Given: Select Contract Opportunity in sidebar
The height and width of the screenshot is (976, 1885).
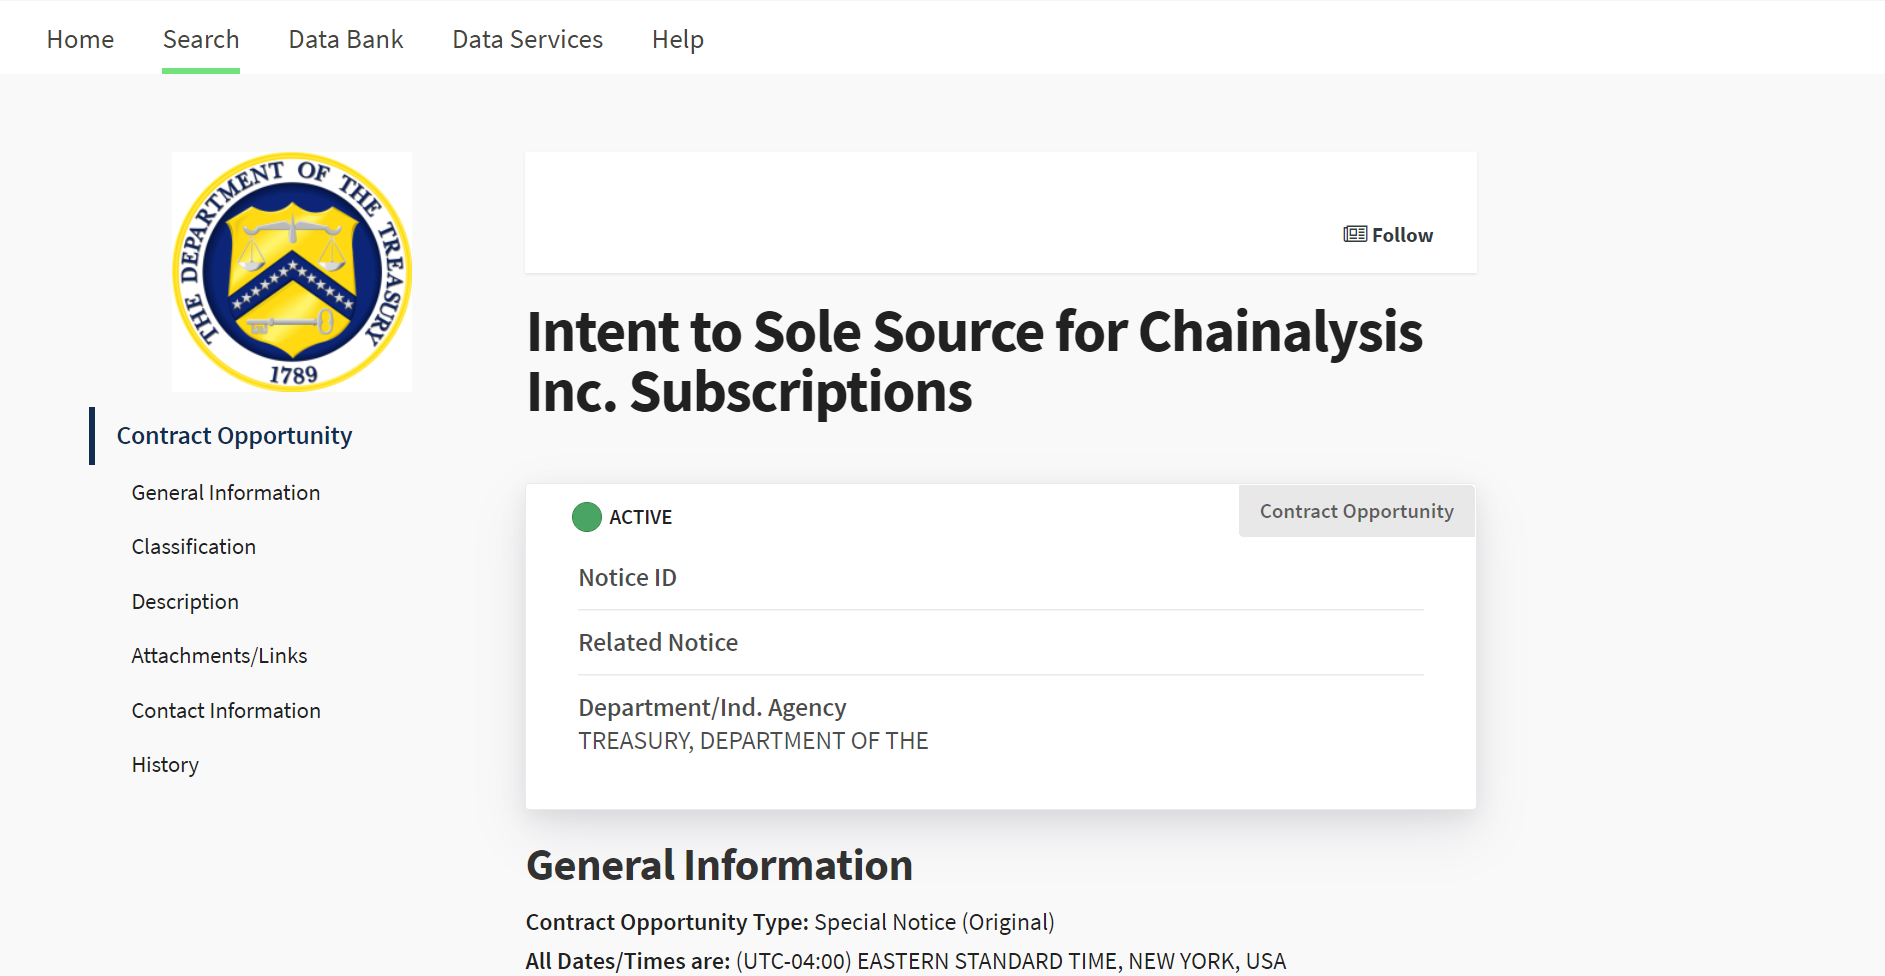Looking at the screenshot, I should (235, 436).
